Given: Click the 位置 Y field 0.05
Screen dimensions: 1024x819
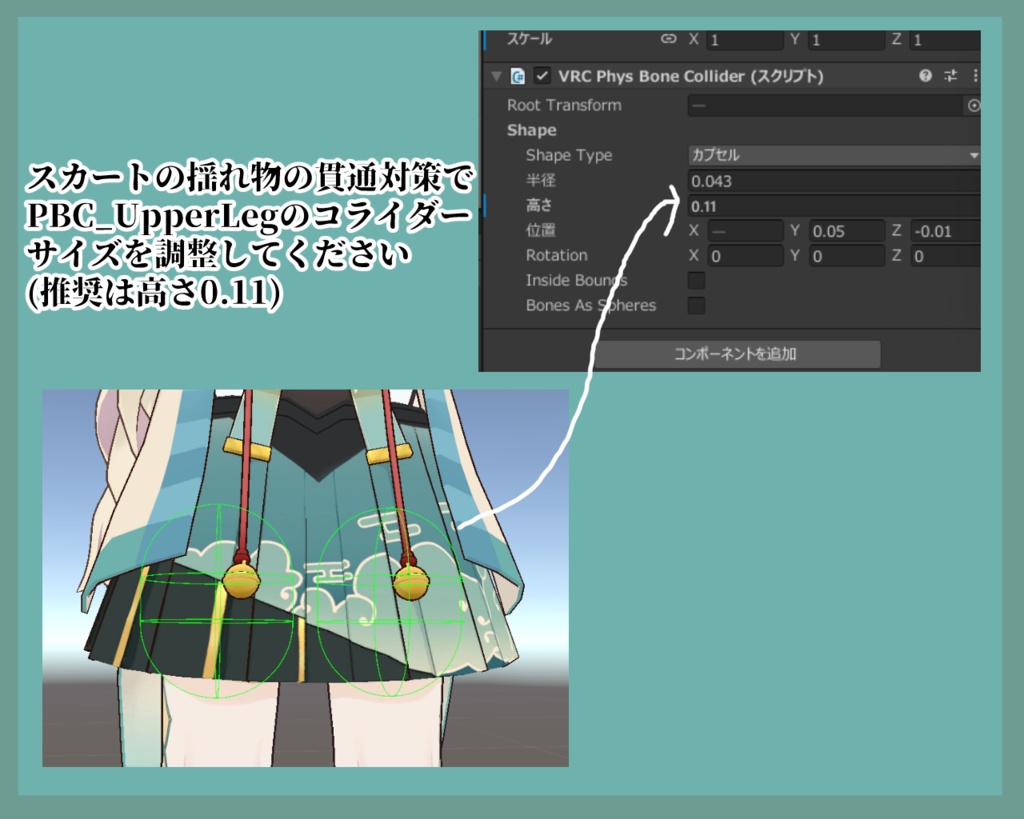Looking at the screenshot, I should click(x=846, y=231).
